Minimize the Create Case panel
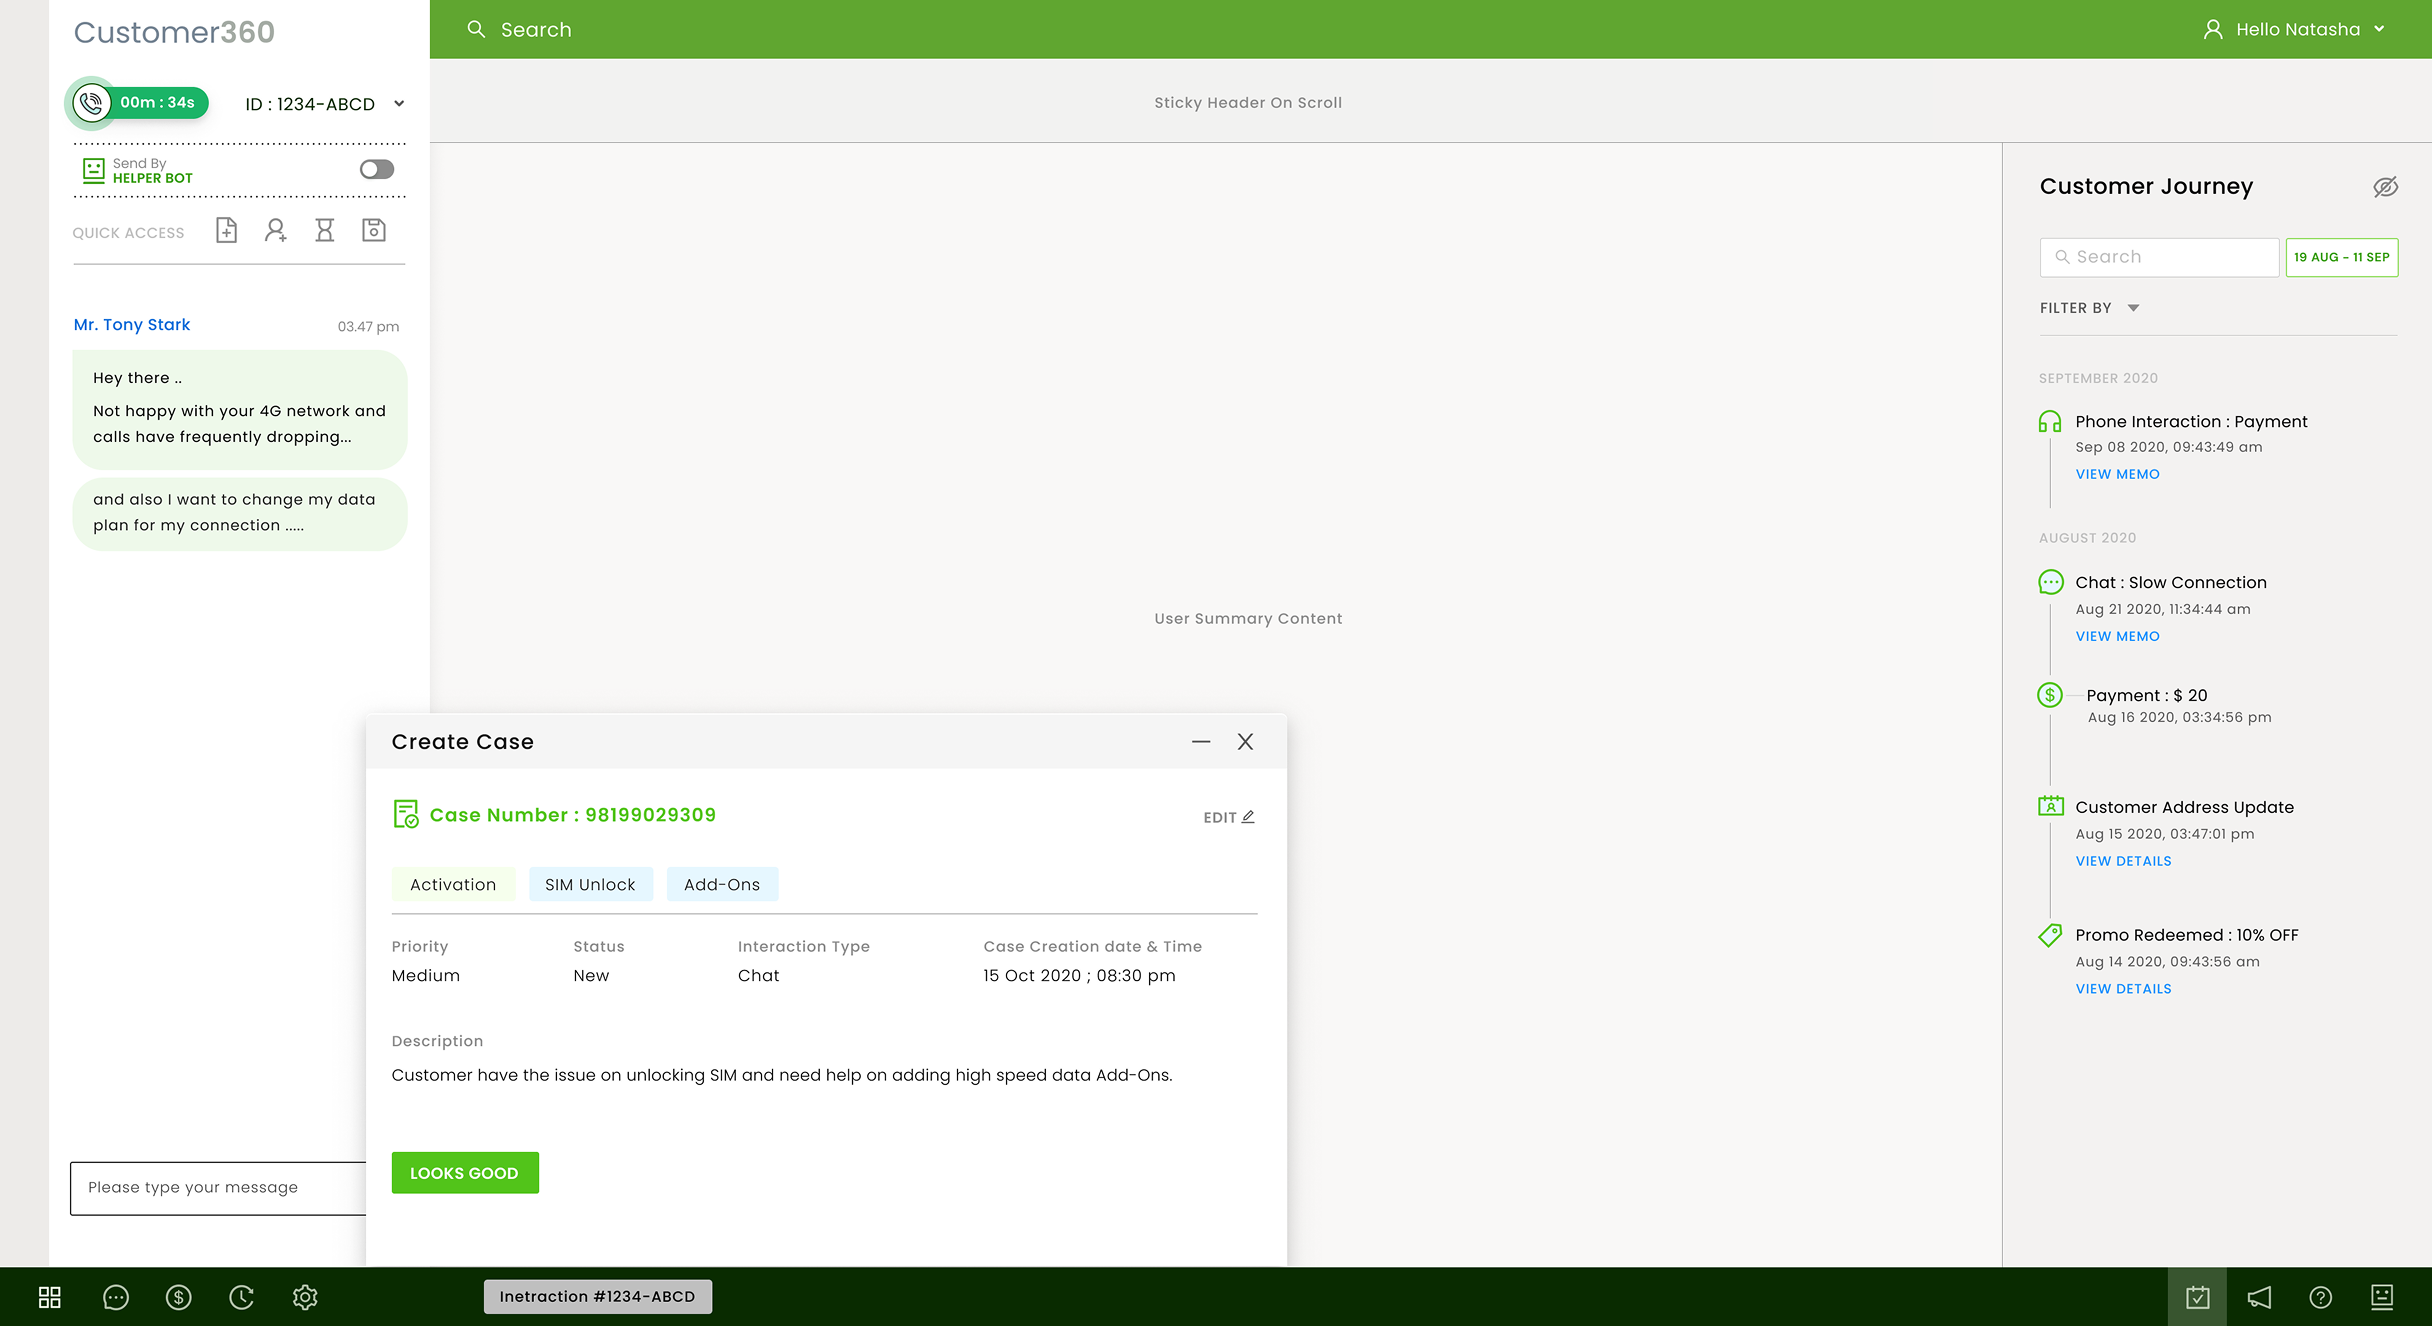Screen dimensions: 2432x1326 click(1201, 742)
